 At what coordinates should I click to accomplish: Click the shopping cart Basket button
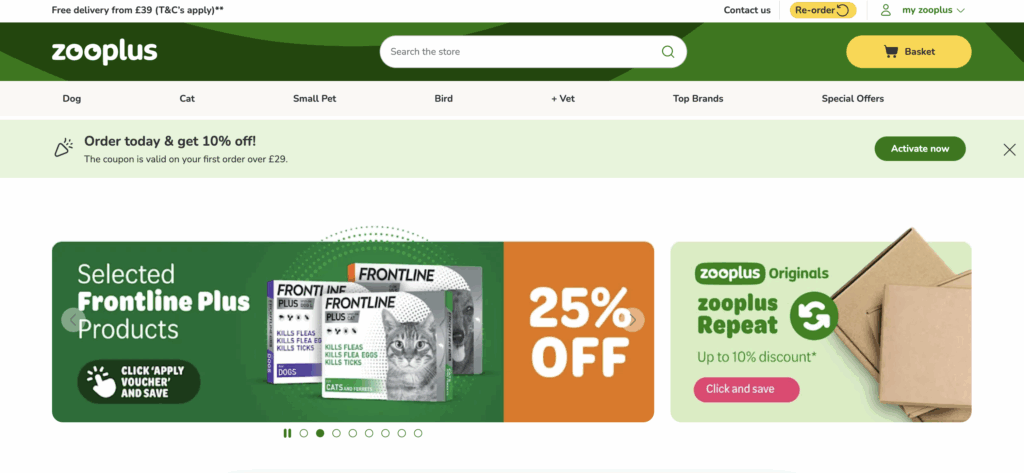[x=908, y=52]
